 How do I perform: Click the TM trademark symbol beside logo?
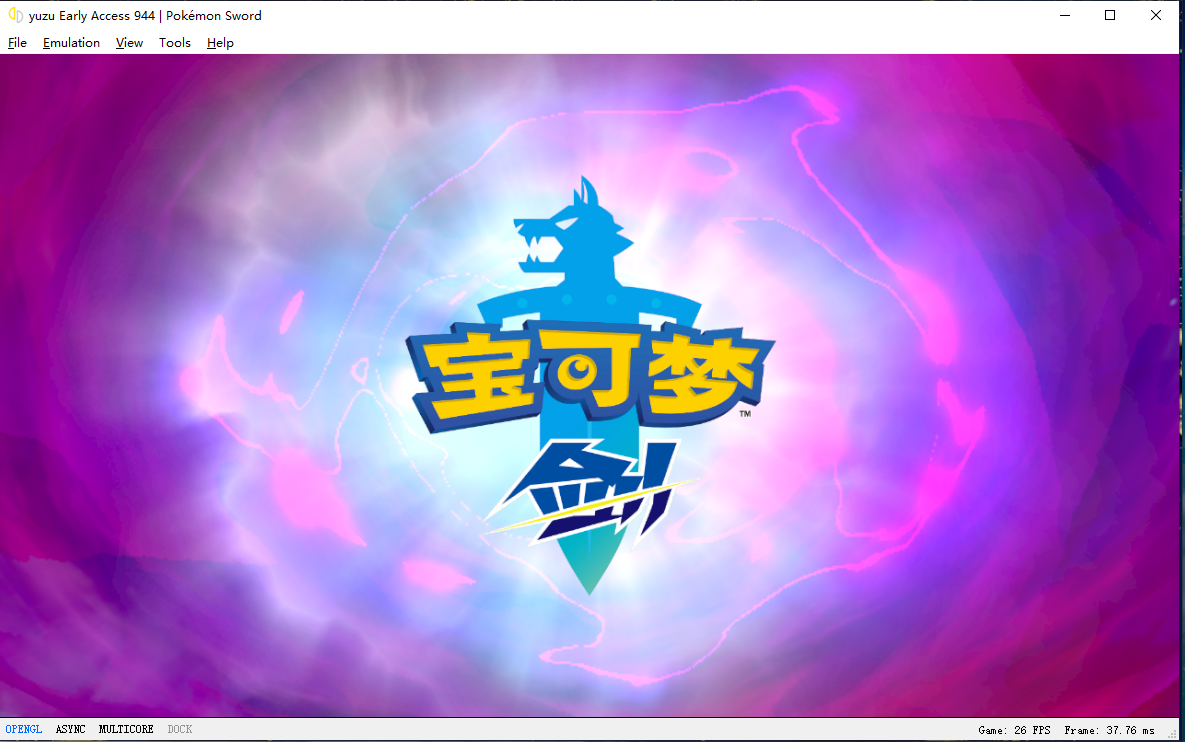745,414
